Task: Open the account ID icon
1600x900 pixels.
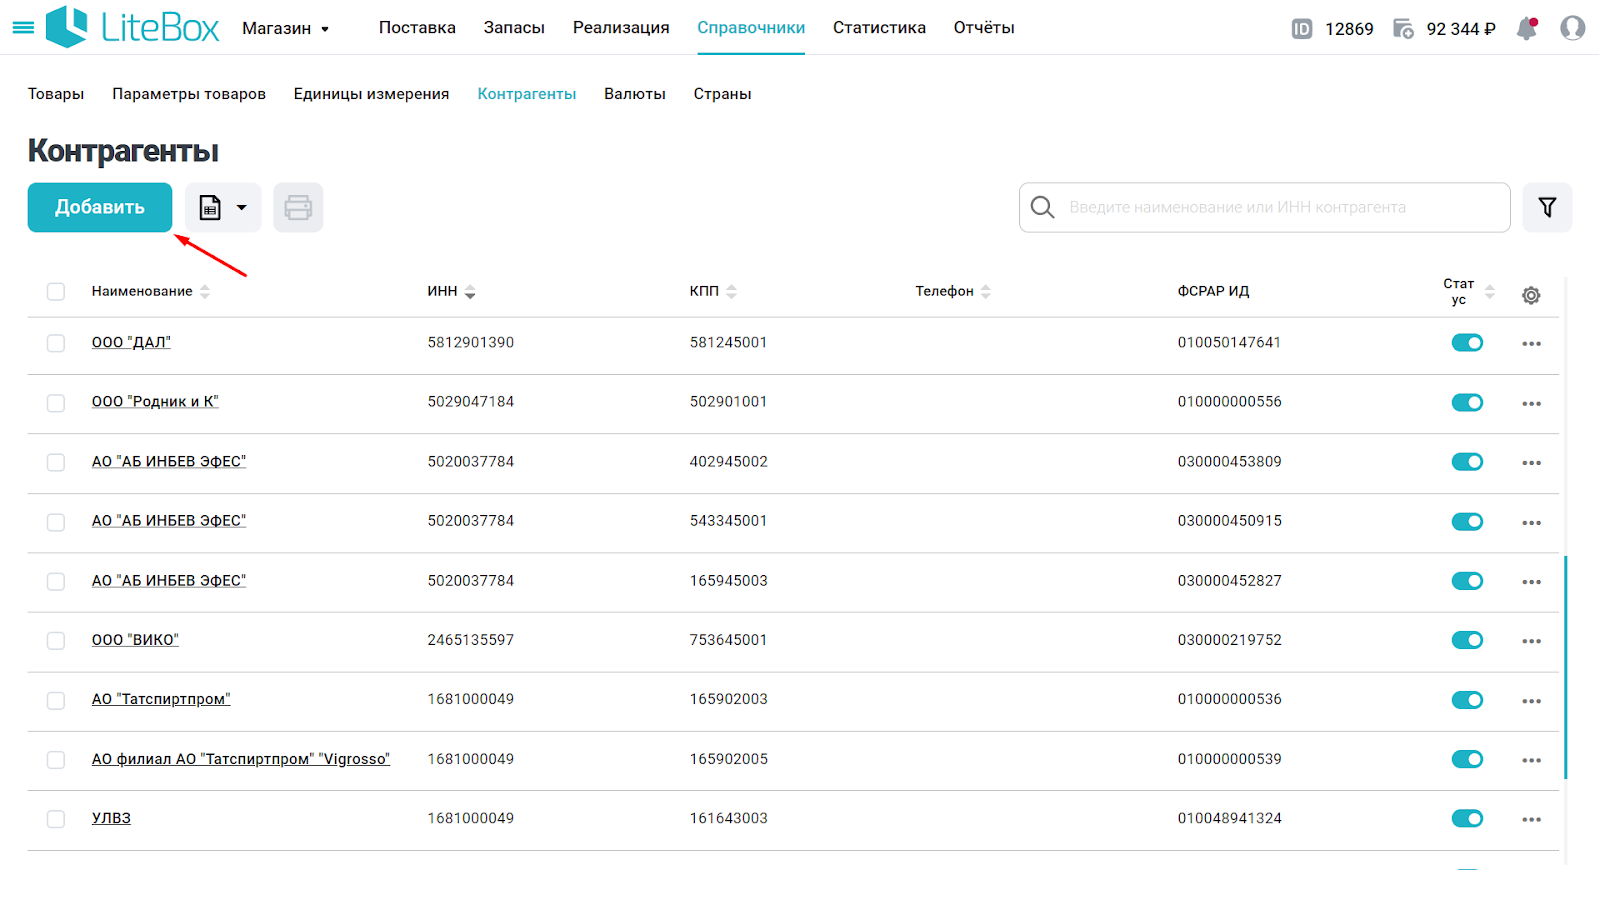Action: tap(1301, 29)
